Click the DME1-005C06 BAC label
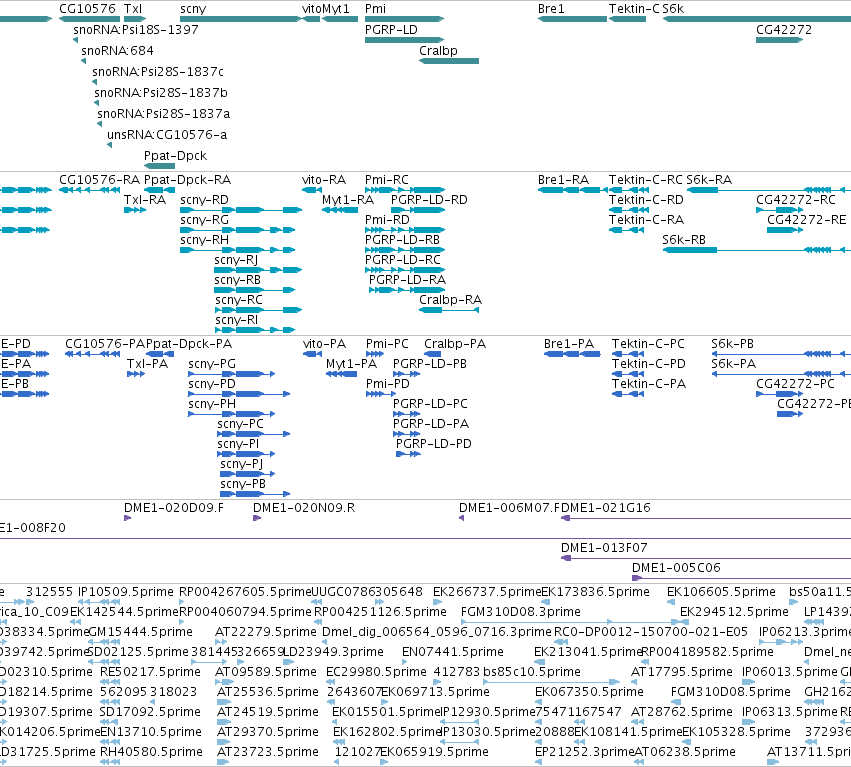Image resolution: width=851 pixels, height=767 pixels. coord(676,568)
